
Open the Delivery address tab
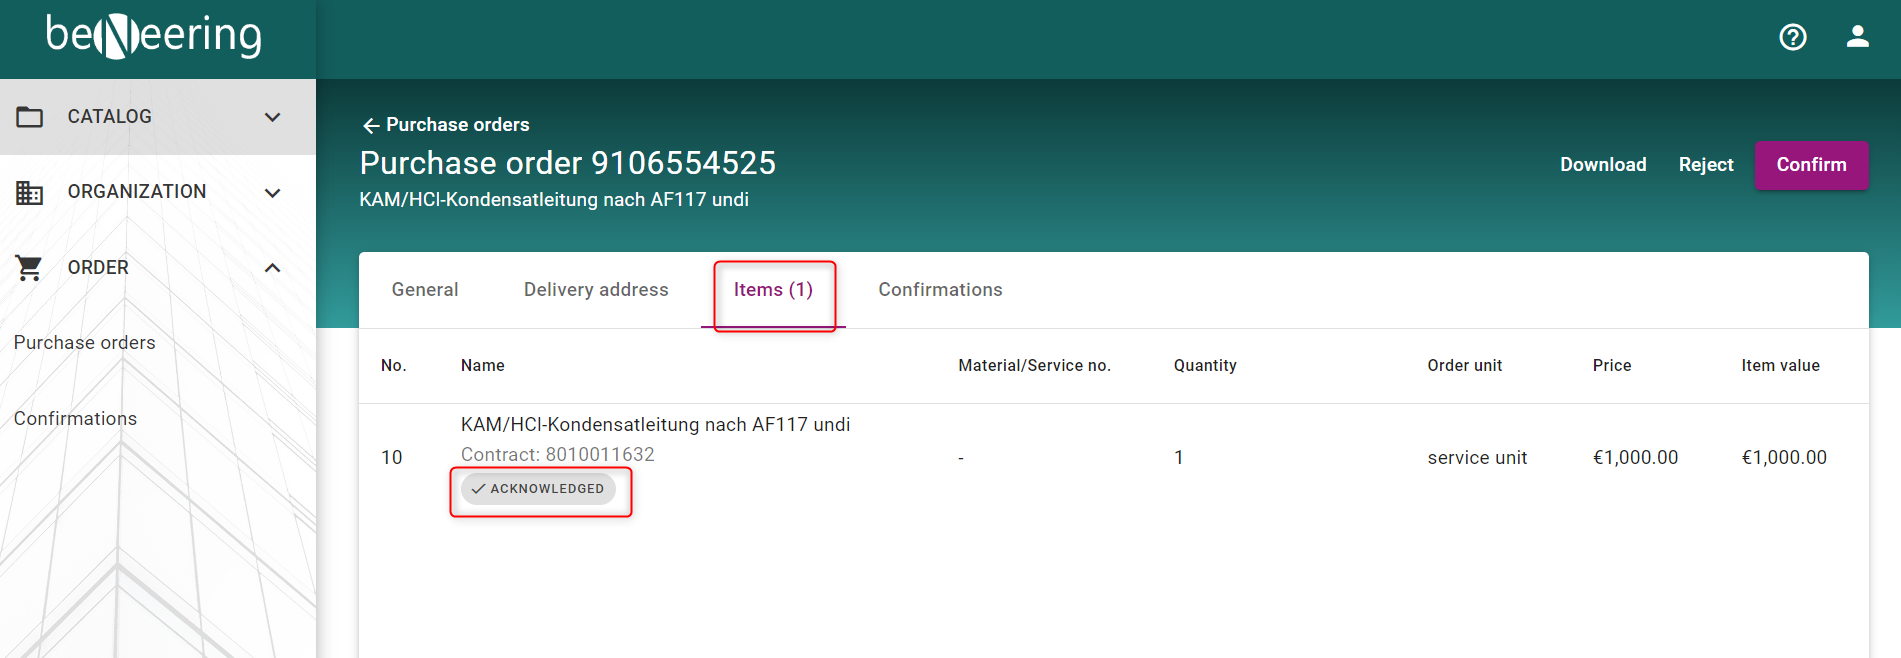pyautogui.click(x=596, y=290)
